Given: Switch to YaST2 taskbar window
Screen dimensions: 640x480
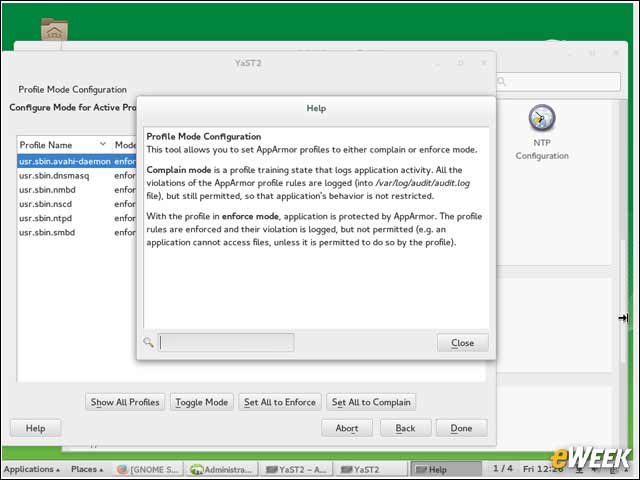Looking at the screenshot, I should (x=371, y=469).
